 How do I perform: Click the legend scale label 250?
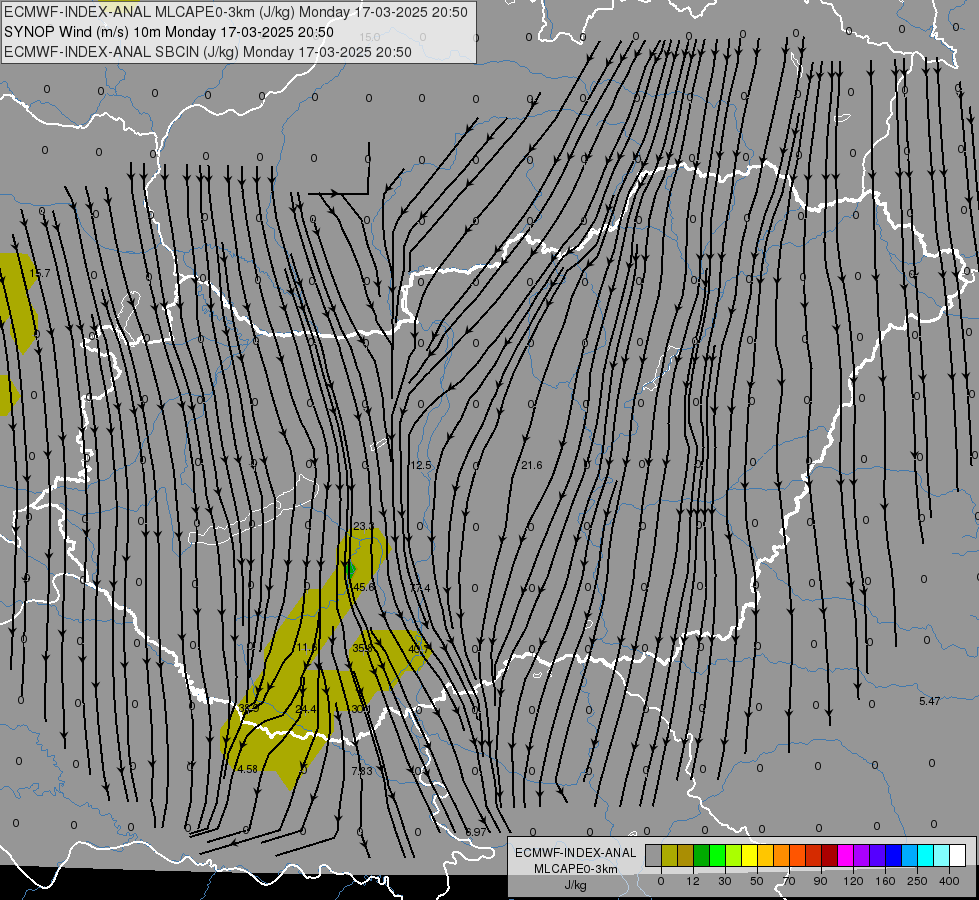tap(917, 881)
